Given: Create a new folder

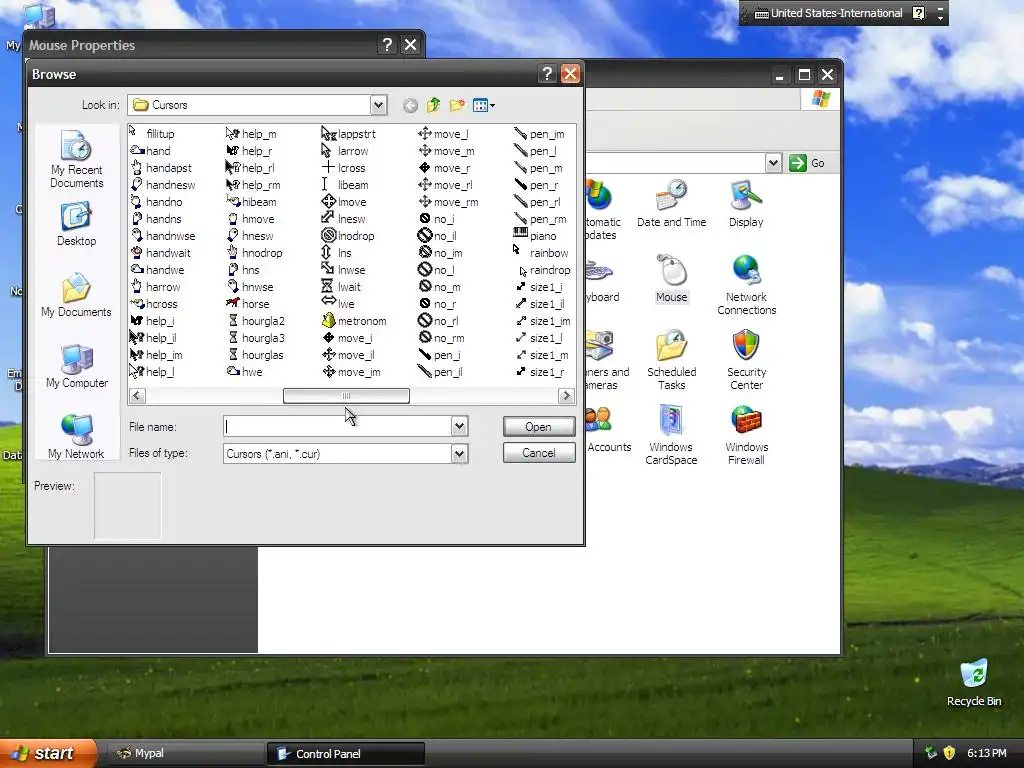Looking at the screenshot, I should point(457,105).
